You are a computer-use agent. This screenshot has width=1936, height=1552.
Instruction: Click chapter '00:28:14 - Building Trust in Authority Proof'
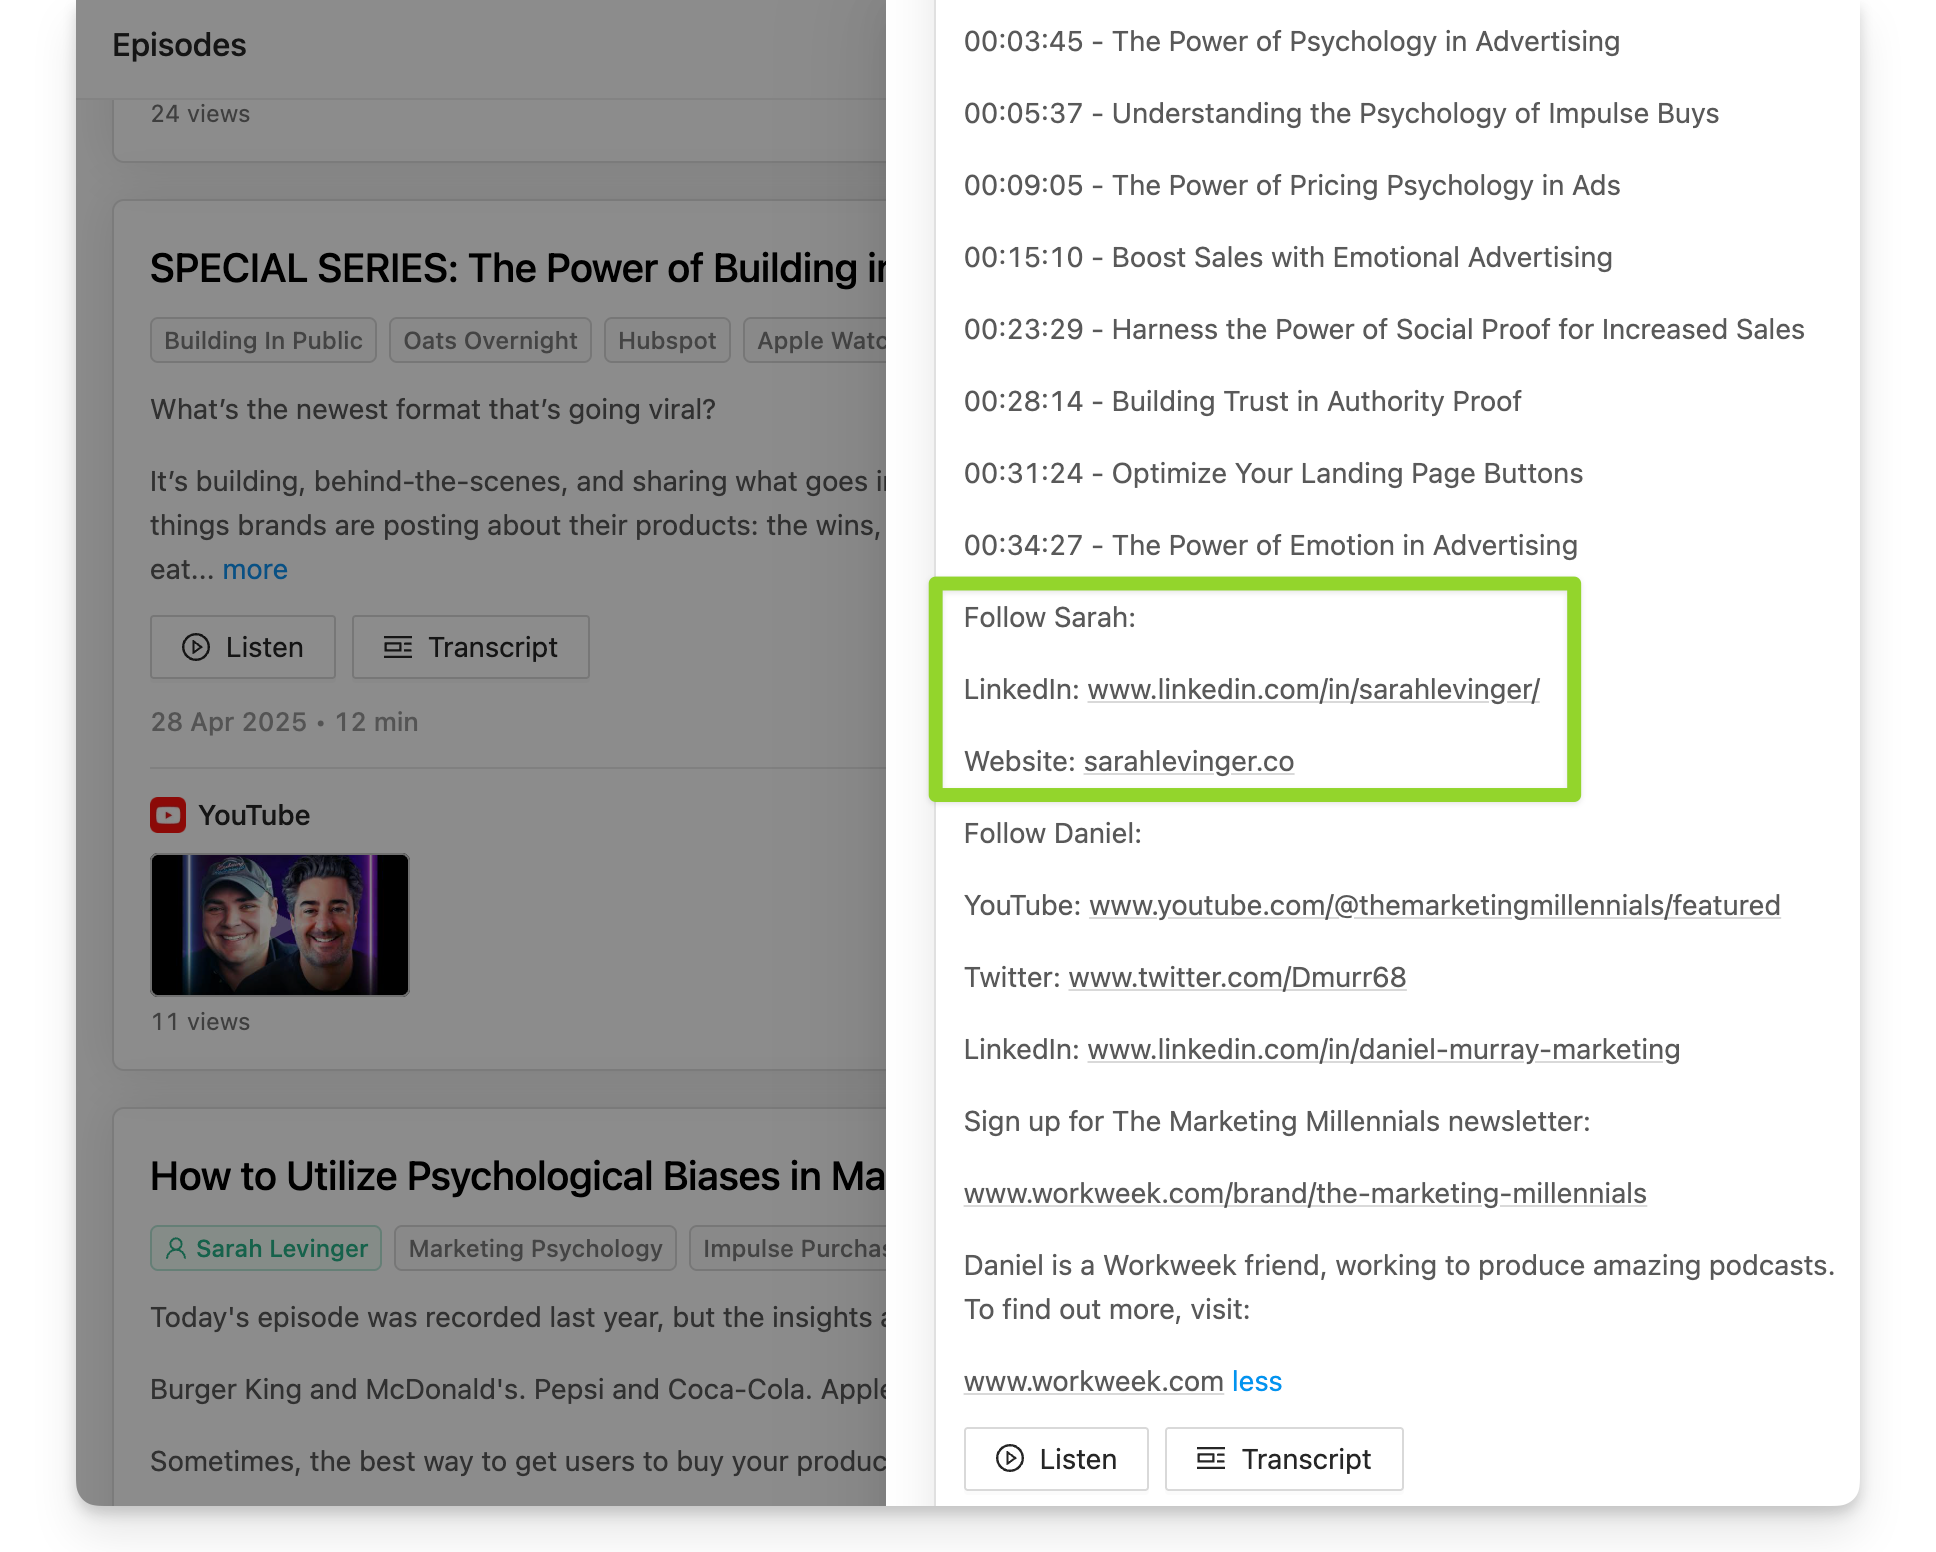click(1243, 401)
